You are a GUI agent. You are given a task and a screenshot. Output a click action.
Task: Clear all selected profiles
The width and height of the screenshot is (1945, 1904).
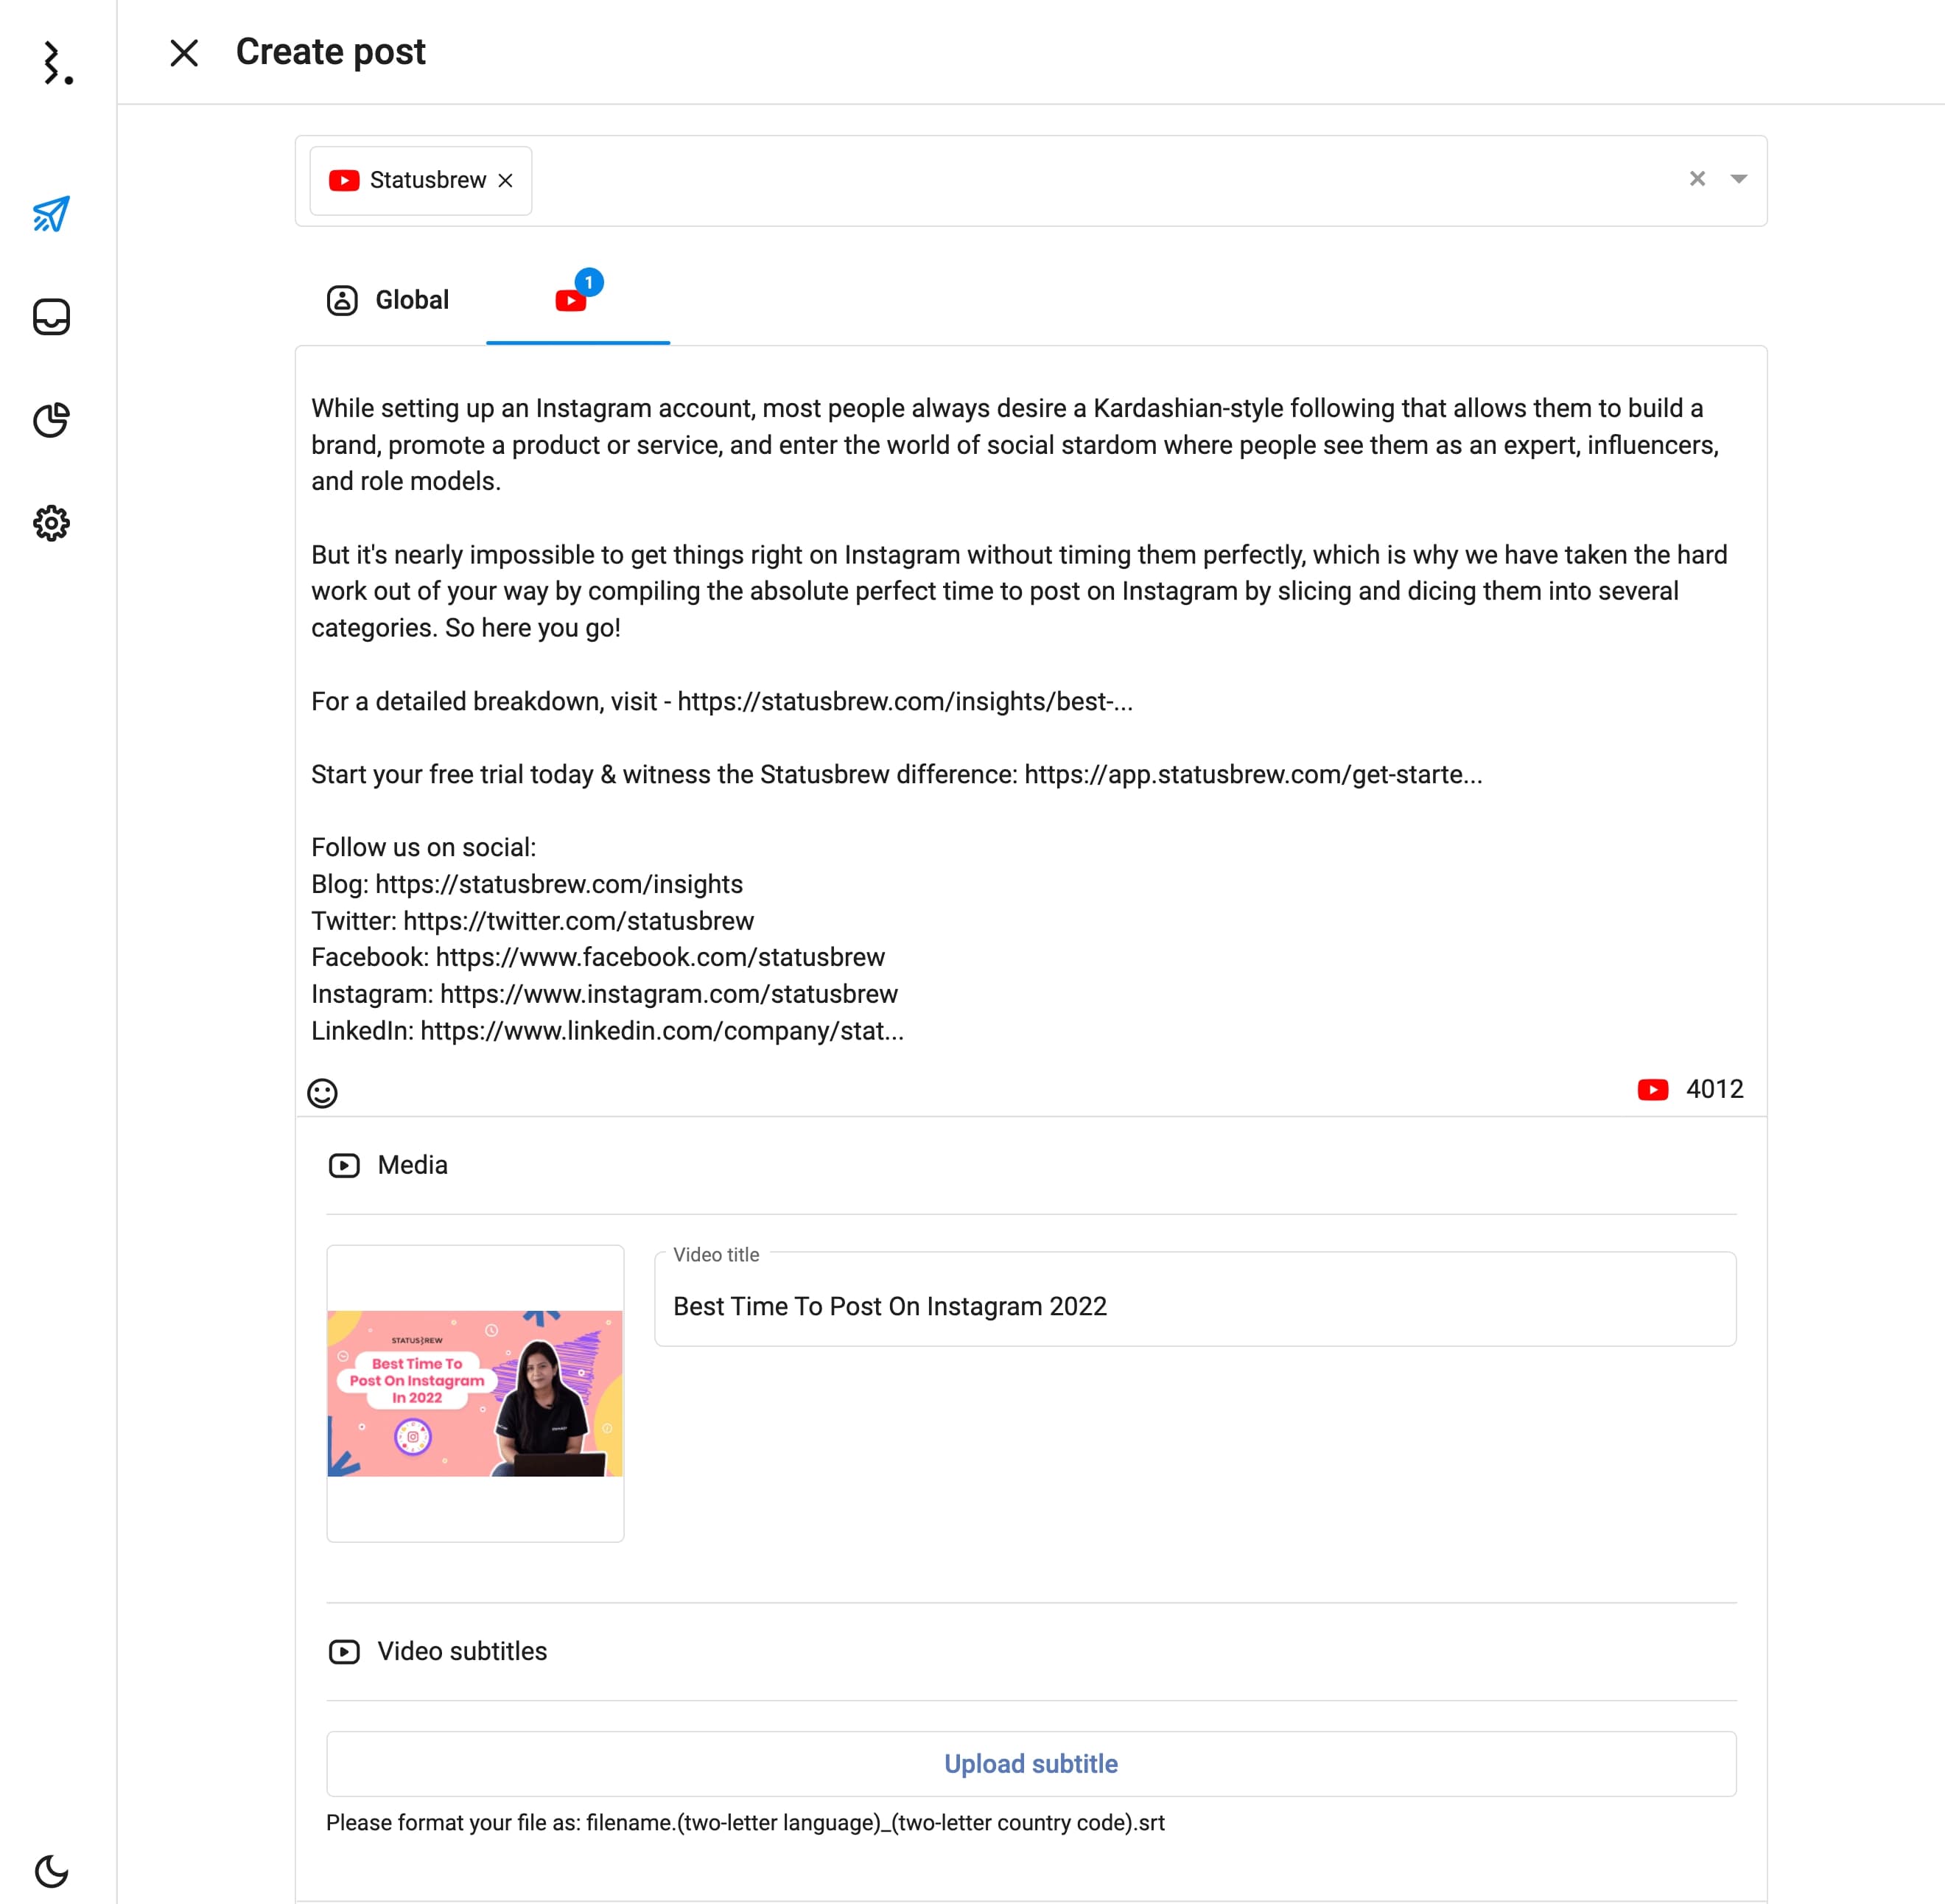[x=1697, y=179]
